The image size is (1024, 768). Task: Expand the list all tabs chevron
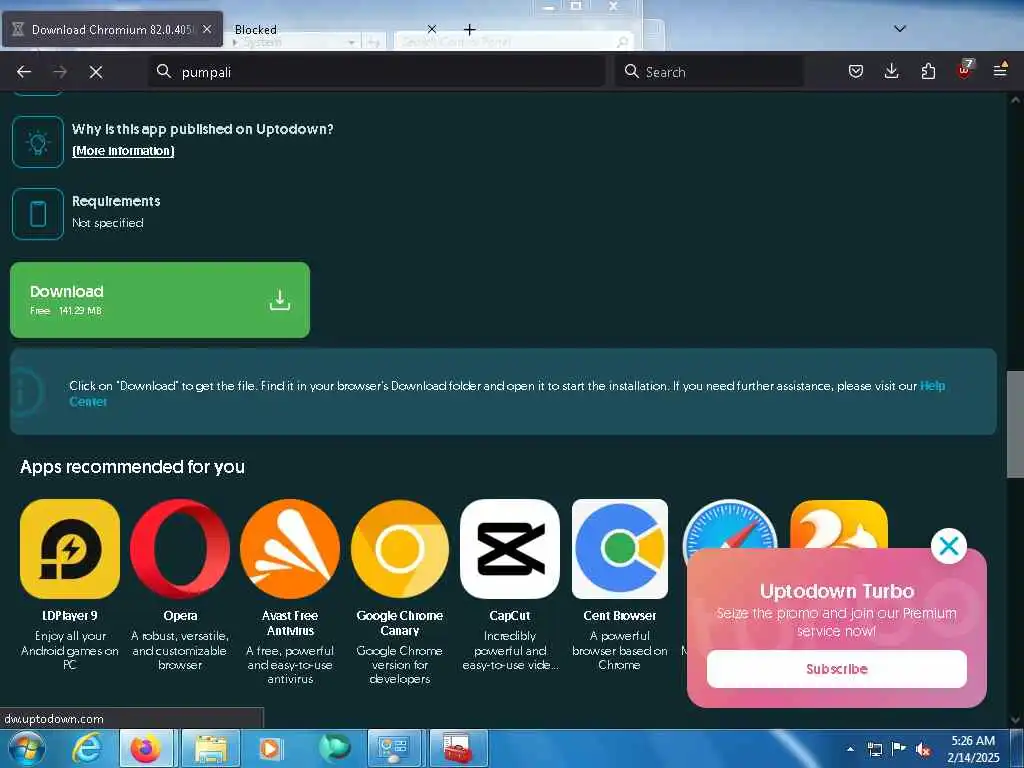pos(900,29)
